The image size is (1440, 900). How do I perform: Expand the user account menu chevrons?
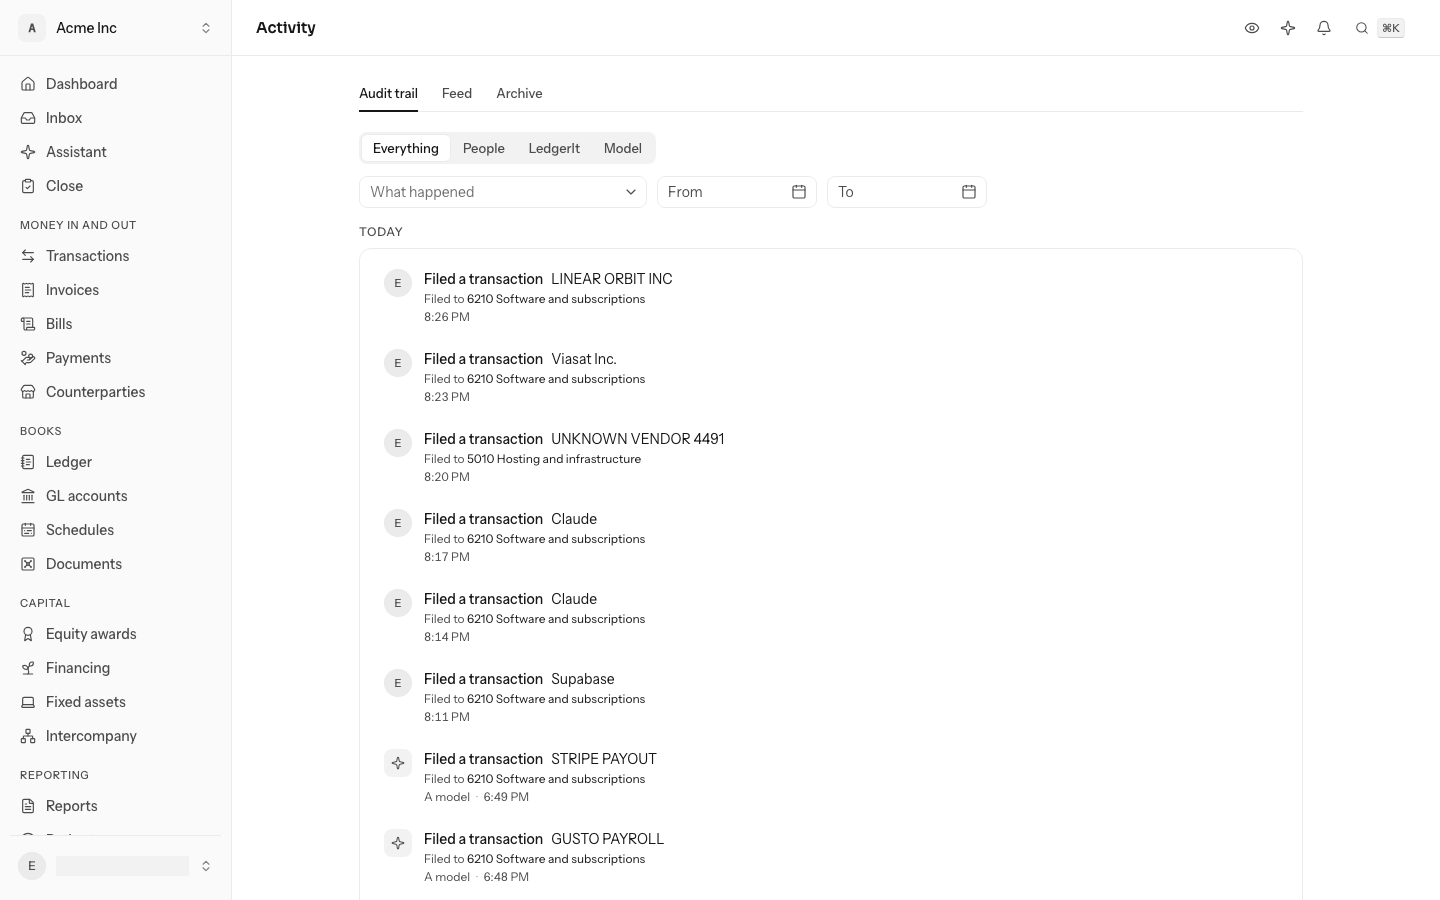click(206, 866)
